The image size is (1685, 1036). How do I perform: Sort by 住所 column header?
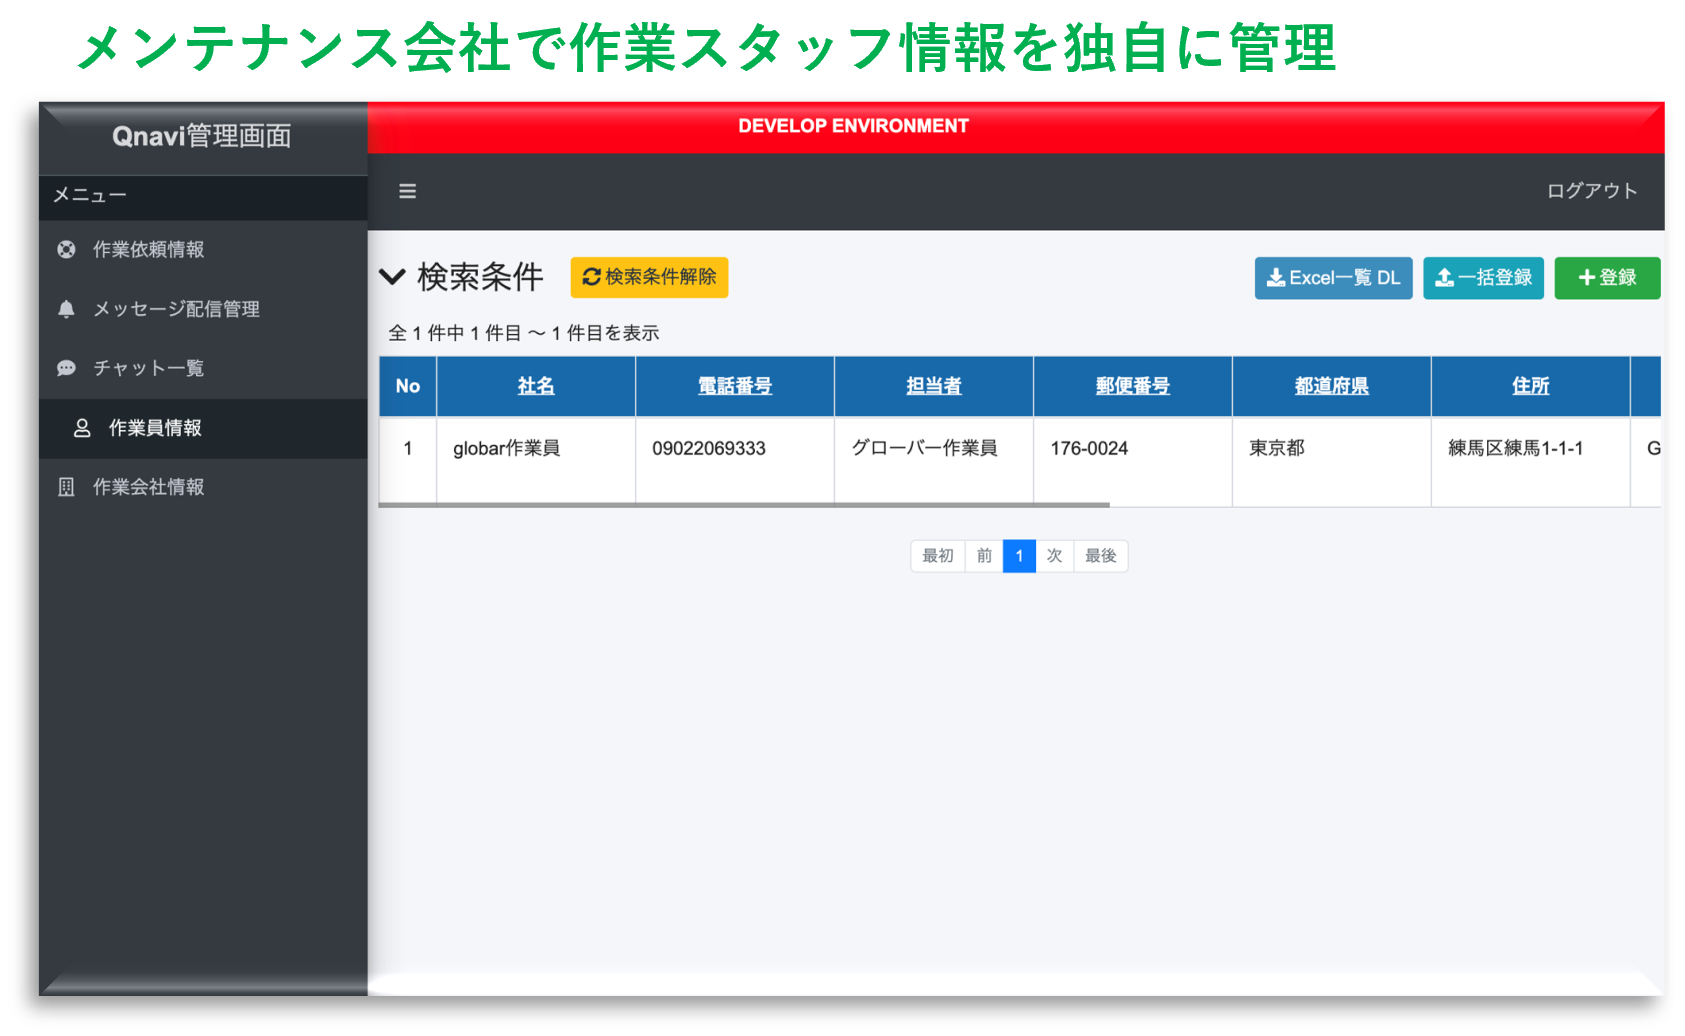point(1531,386)
